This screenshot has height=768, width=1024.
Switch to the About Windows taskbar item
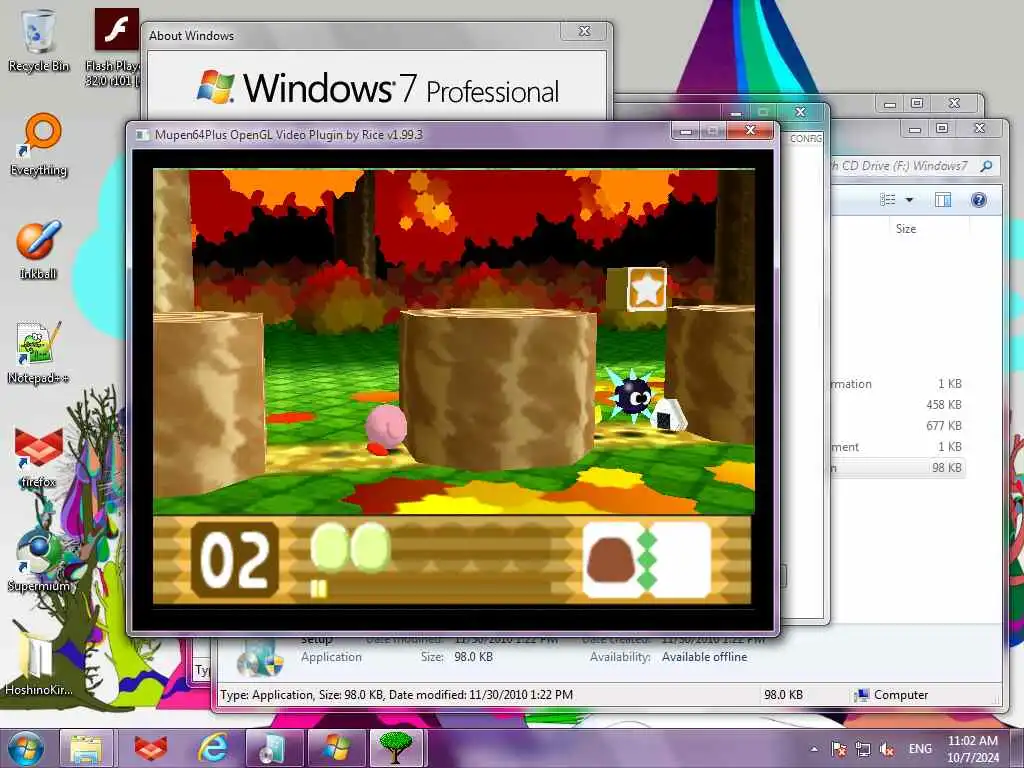(x=336, y=748)
